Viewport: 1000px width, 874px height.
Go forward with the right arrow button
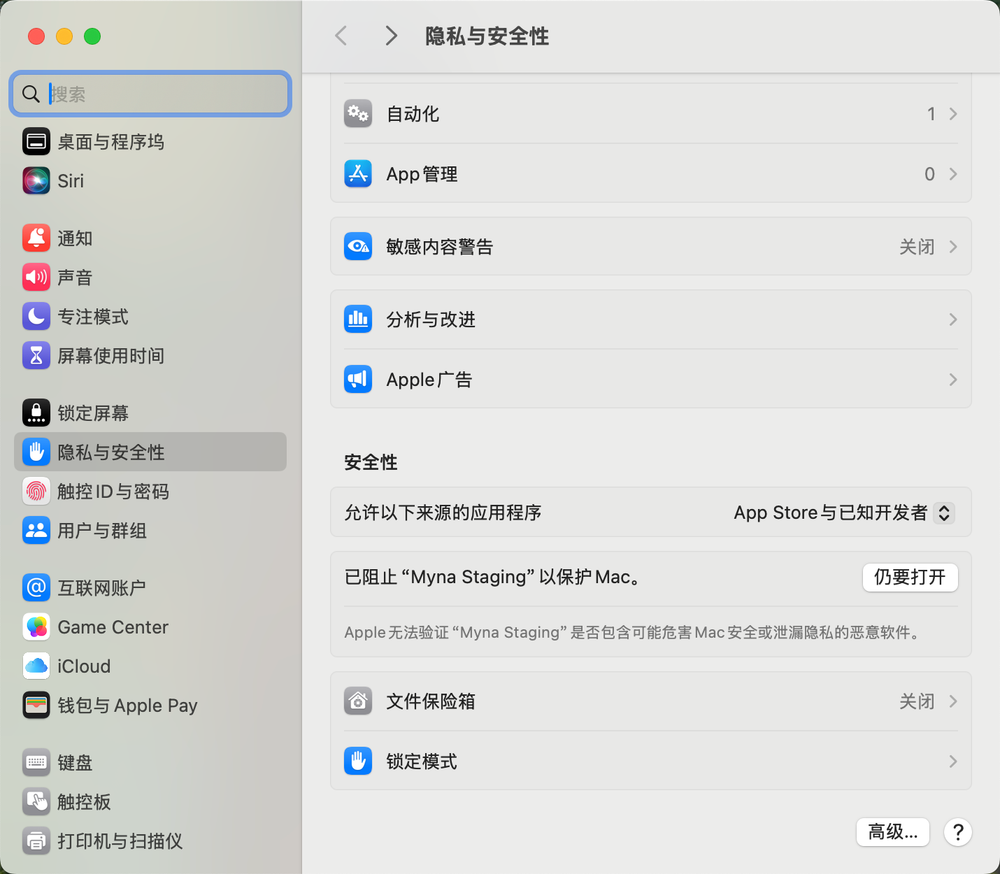coord(391,36)
